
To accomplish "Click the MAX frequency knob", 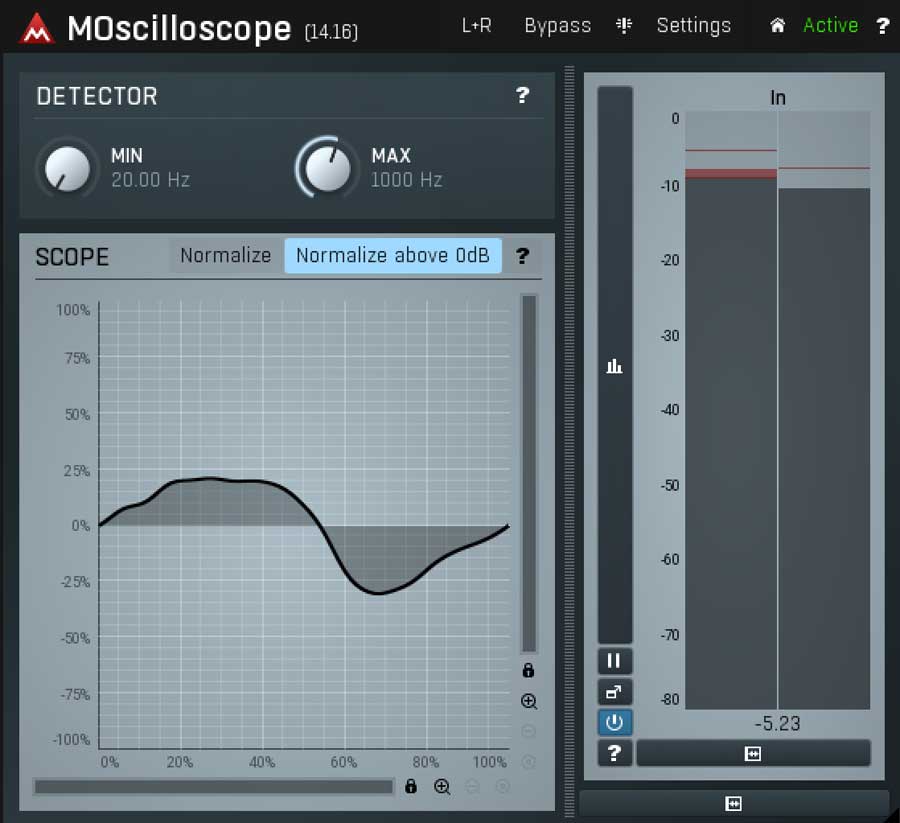I will point(327,168).
